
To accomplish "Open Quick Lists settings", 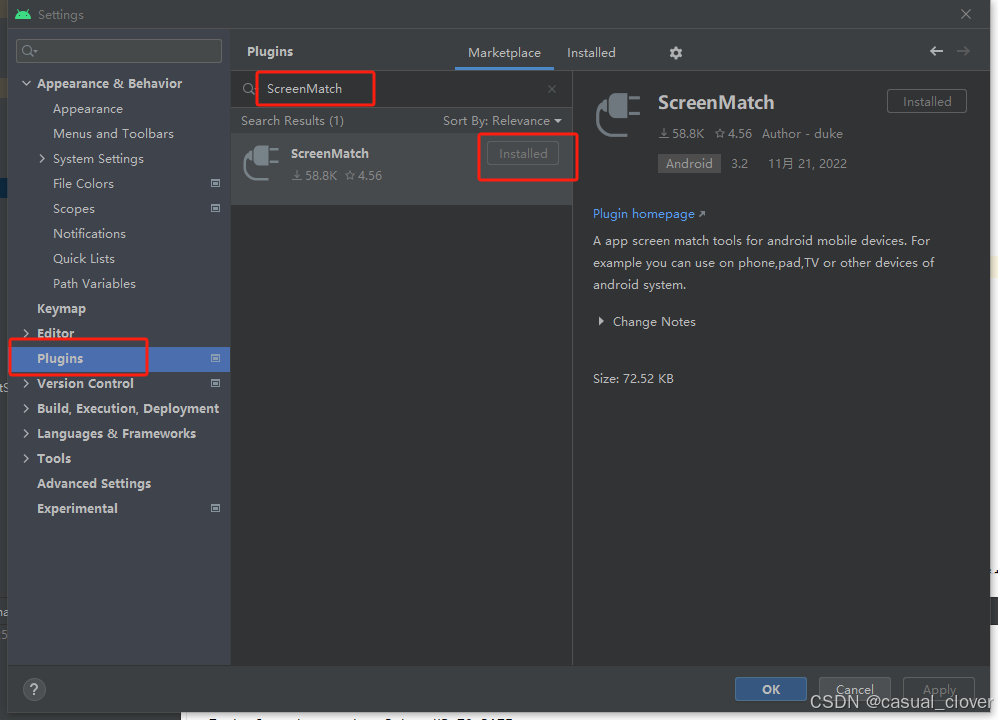I will point(84,258).
